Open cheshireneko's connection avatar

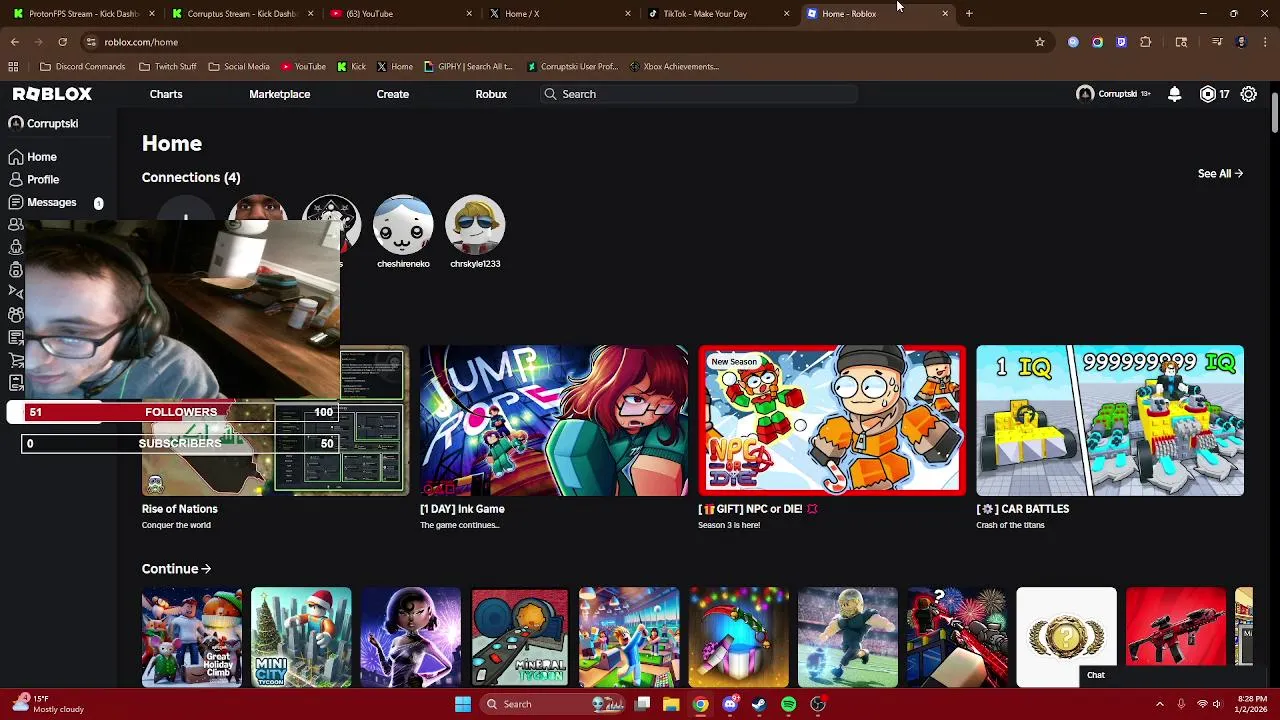click(x=403, y=225)
